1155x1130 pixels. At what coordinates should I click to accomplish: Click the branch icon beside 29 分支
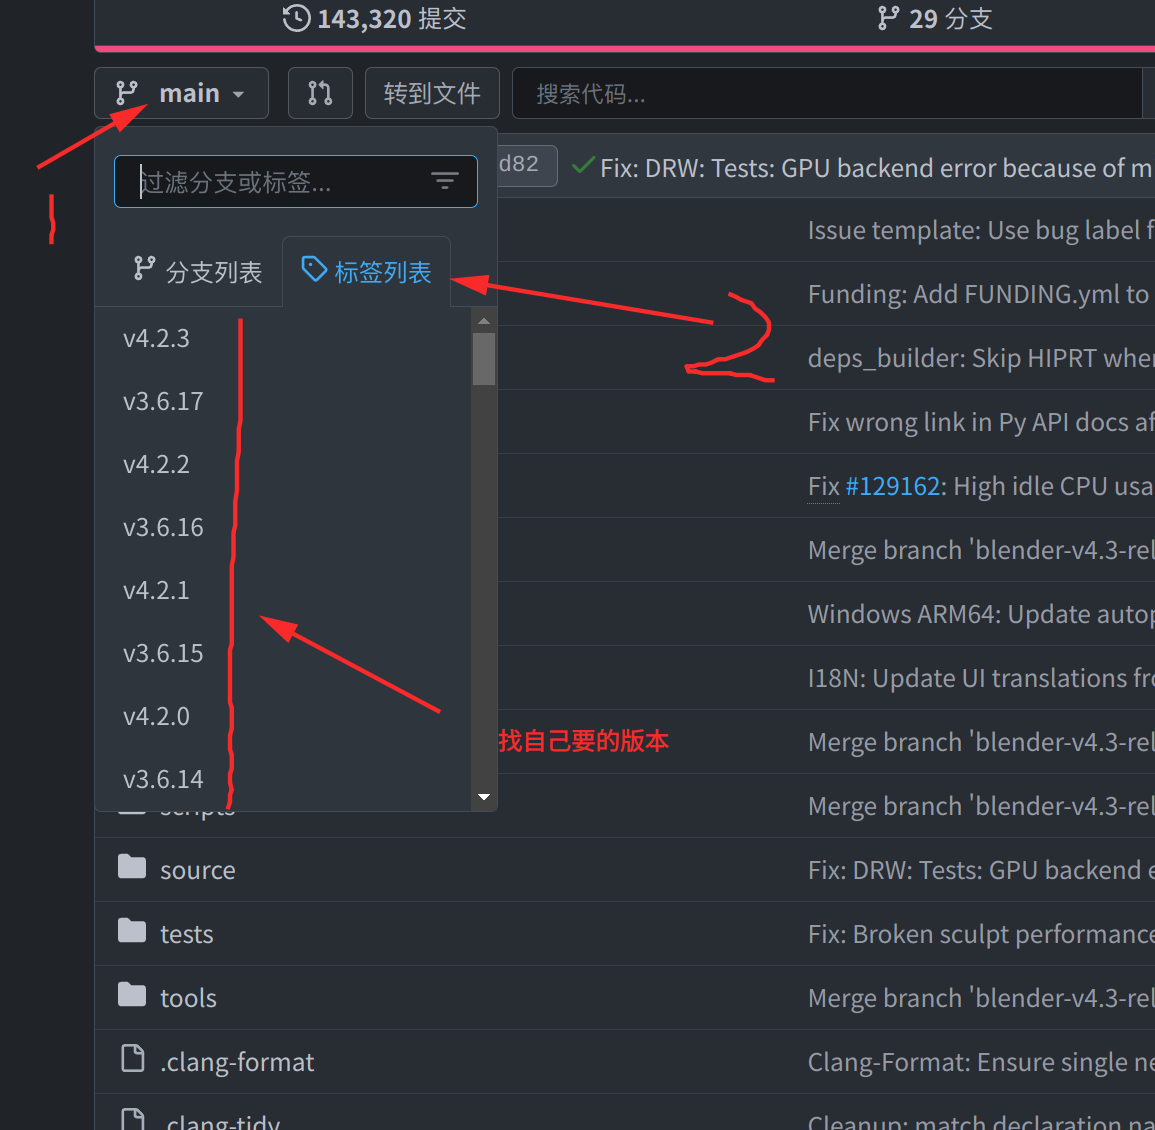click(888, 18)
